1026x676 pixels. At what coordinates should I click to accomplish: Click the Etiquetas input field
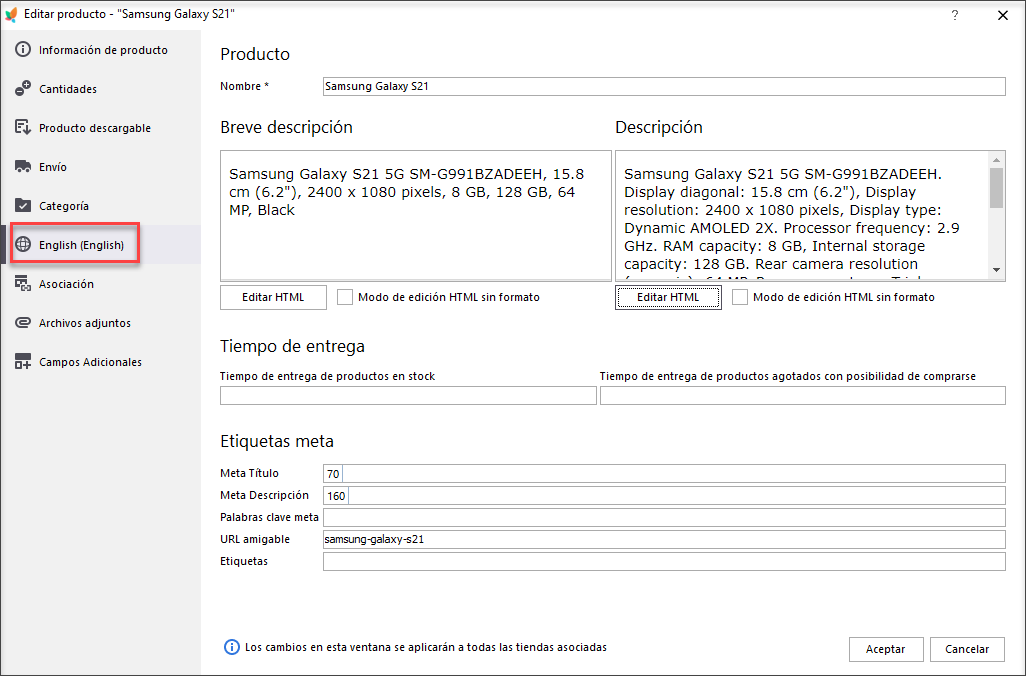(x=664, y=561)
